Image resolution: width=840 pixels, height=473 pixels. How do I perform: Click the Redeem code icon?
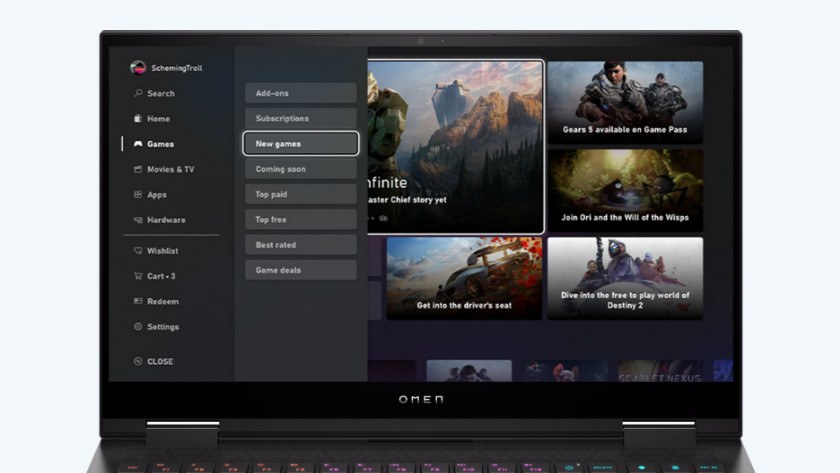click(x=138, y=302)
